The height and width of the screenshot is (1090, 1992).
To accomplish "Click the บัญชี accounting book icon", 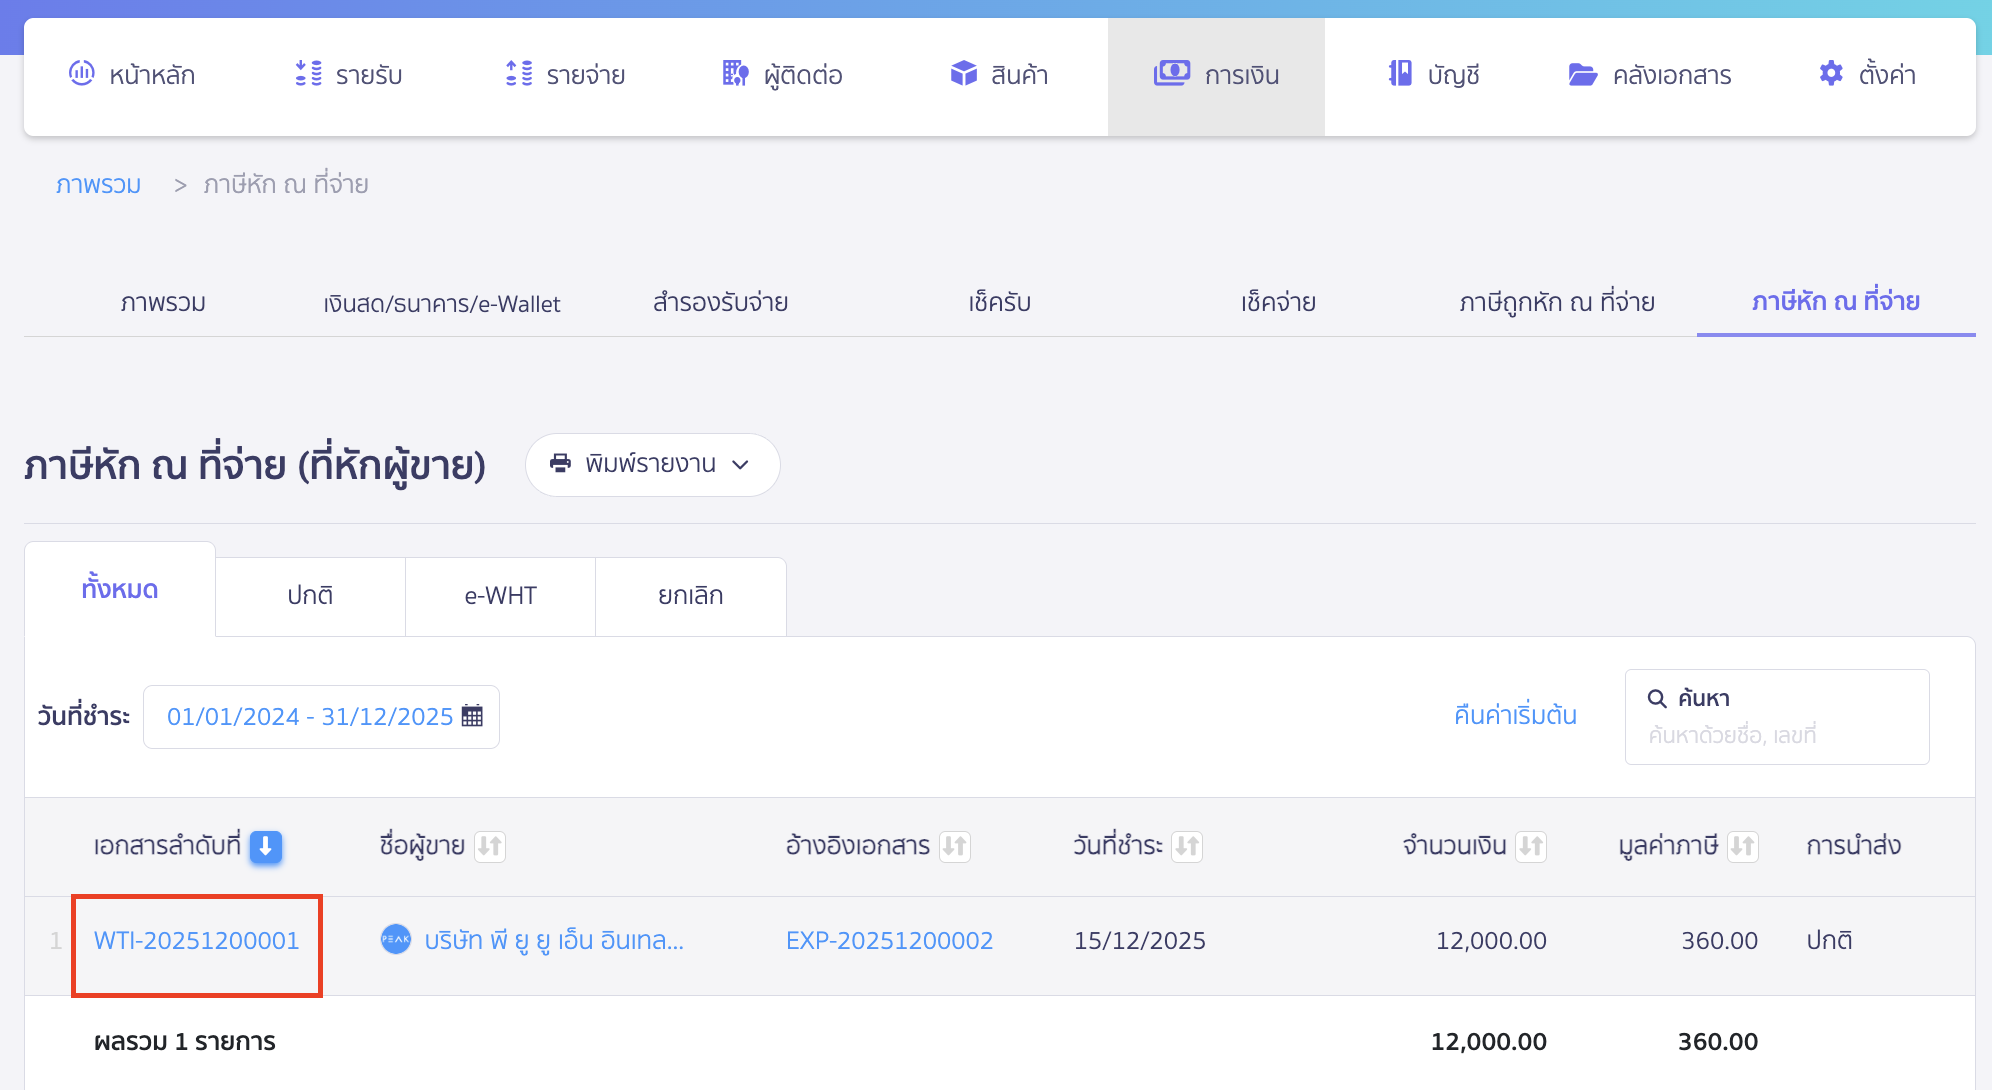I will (x=1400, y=73).
